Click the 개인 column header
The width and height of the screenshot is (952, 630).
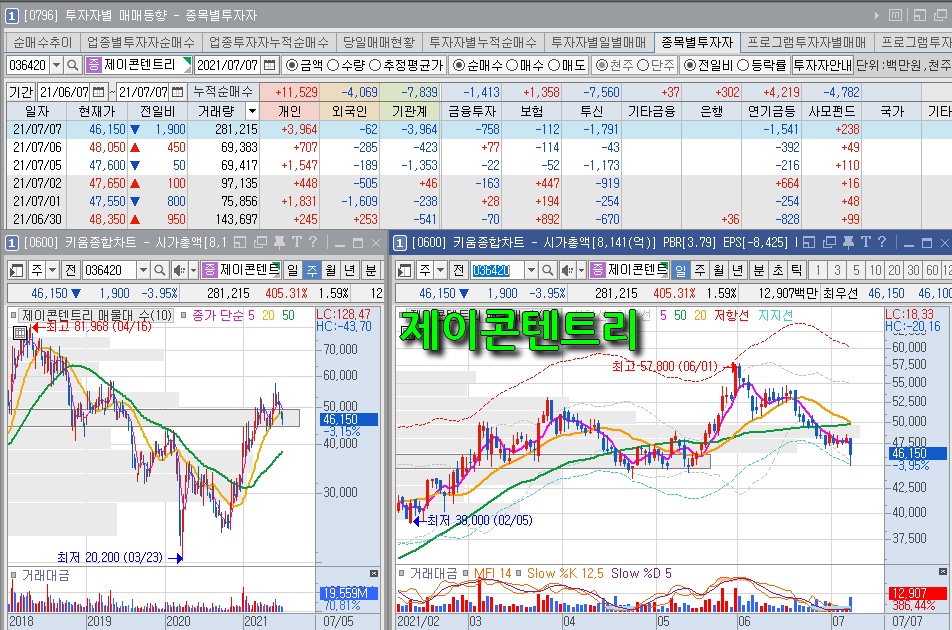point(289,111)
